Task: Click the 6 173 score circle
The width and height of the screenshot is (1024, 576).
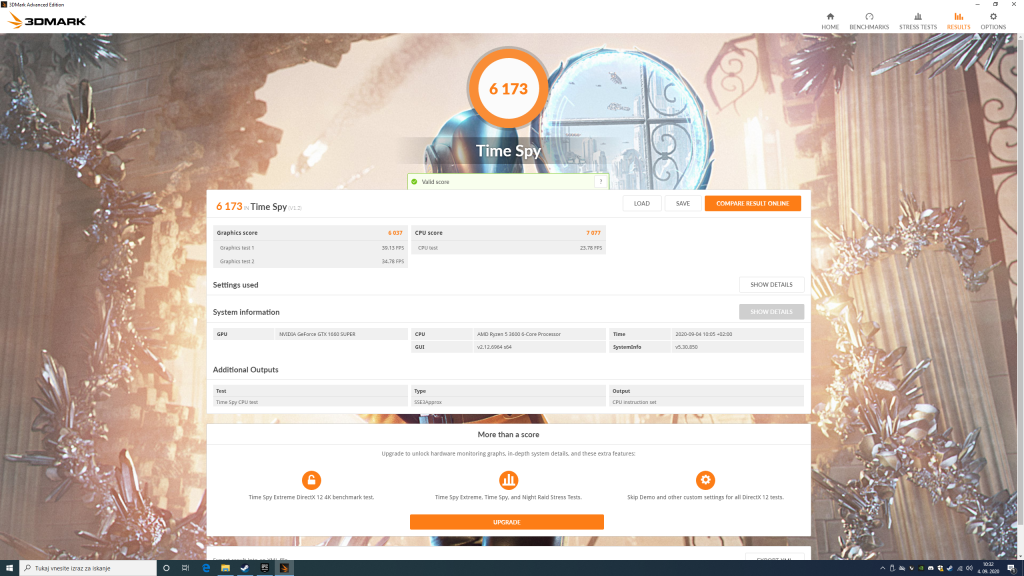Action: [x=508, y=89]
